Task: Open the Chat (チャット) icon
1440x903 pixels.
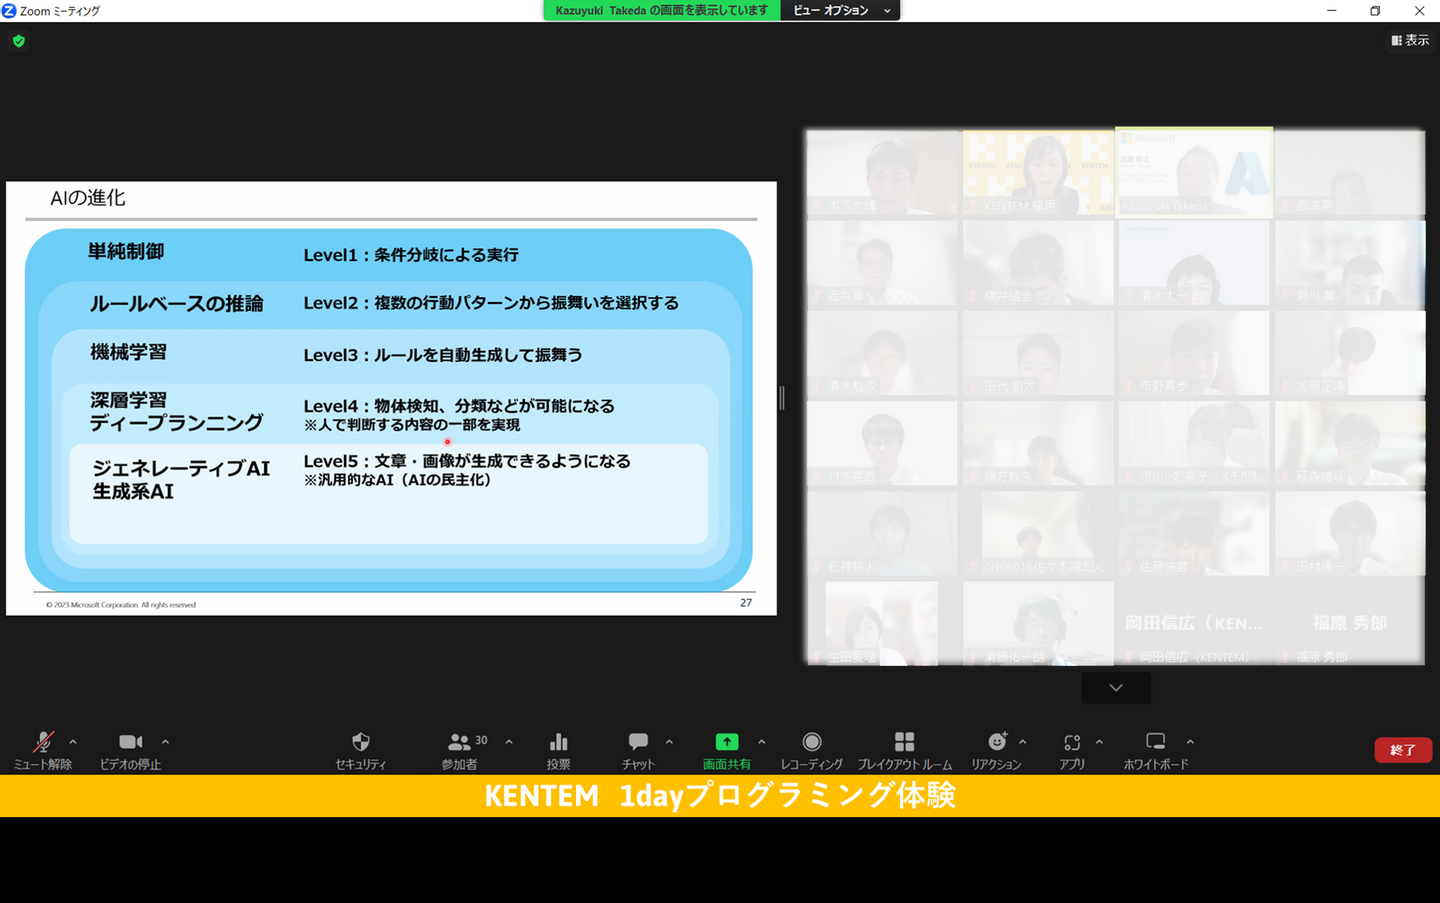Action: pyautogui.click(x=638, y=742)
